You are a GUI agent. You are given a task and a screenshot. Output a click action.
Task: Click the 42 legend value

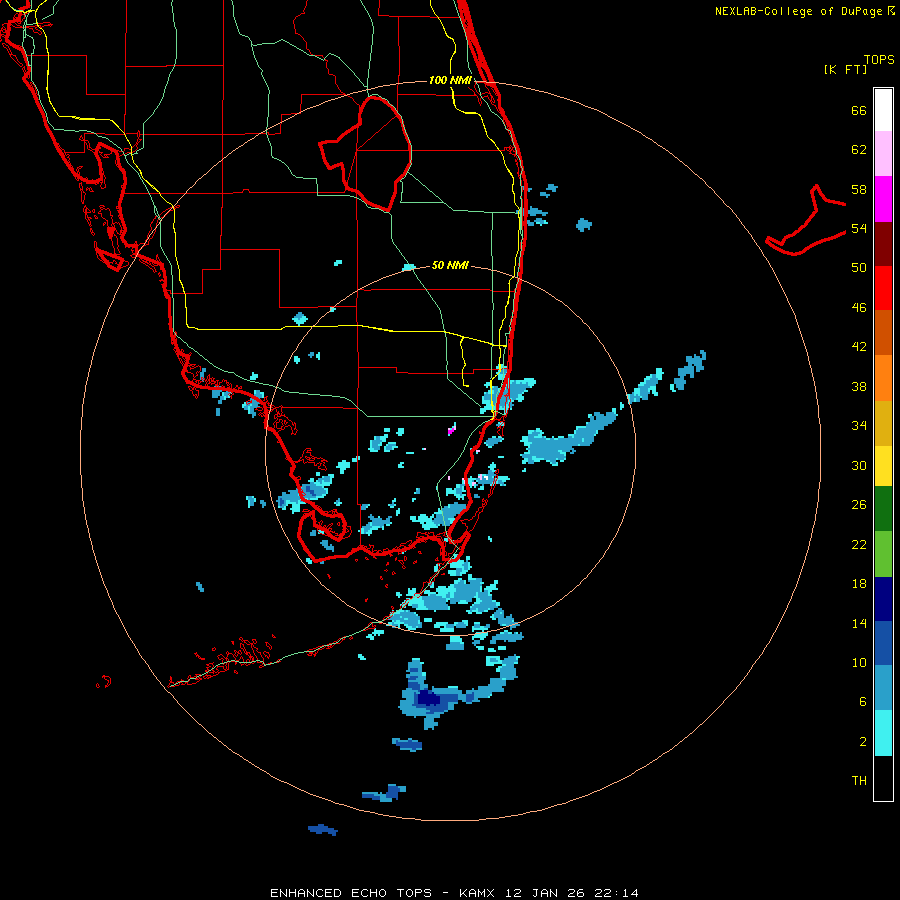coord(859,347)
